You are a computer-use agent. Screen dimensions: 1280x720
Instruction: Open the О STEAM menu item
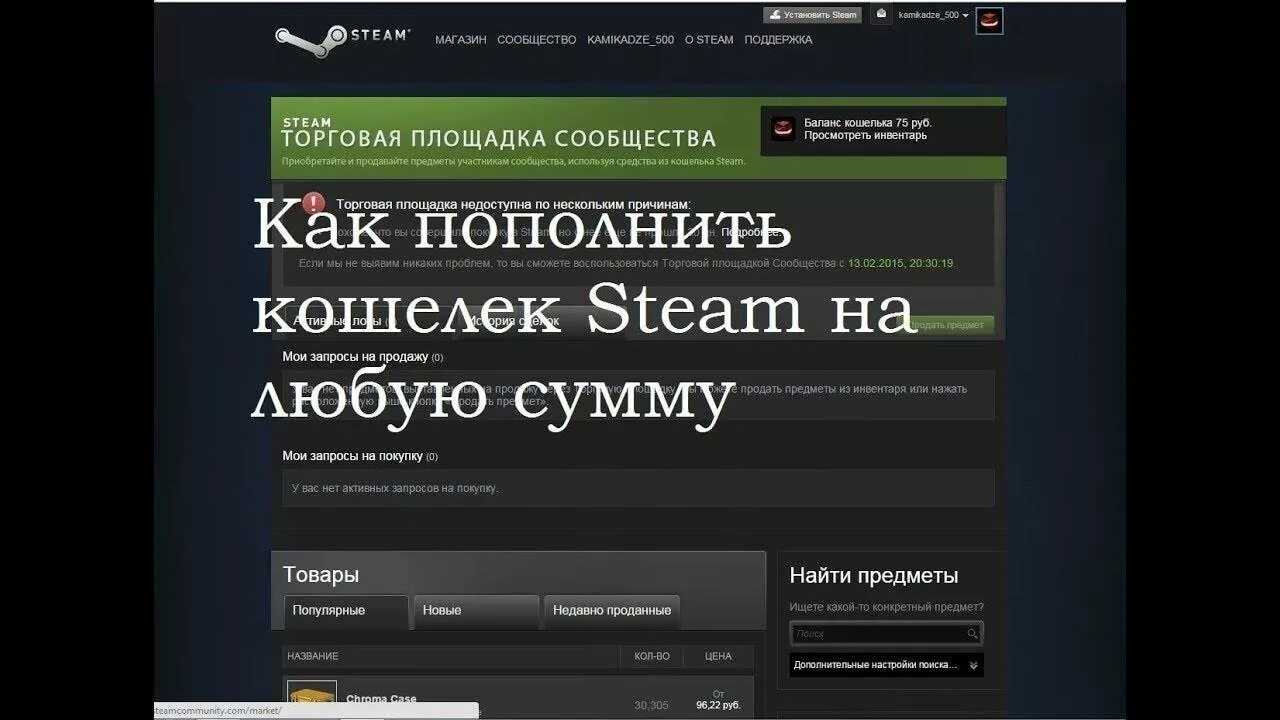tap(709, 40)
